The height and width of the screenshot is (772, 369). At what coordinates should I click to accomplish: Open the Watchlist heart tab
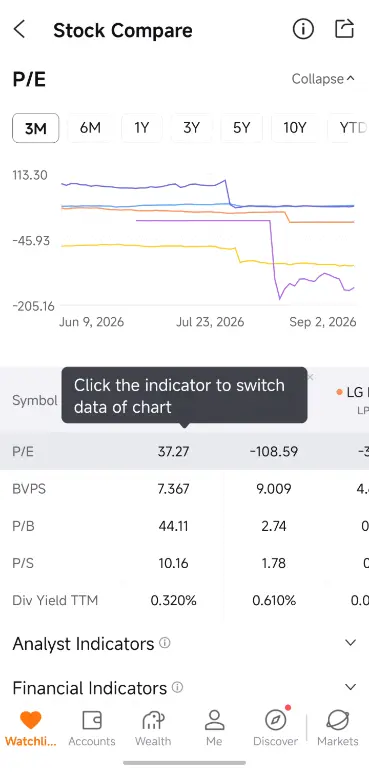(x=31, y=728)
